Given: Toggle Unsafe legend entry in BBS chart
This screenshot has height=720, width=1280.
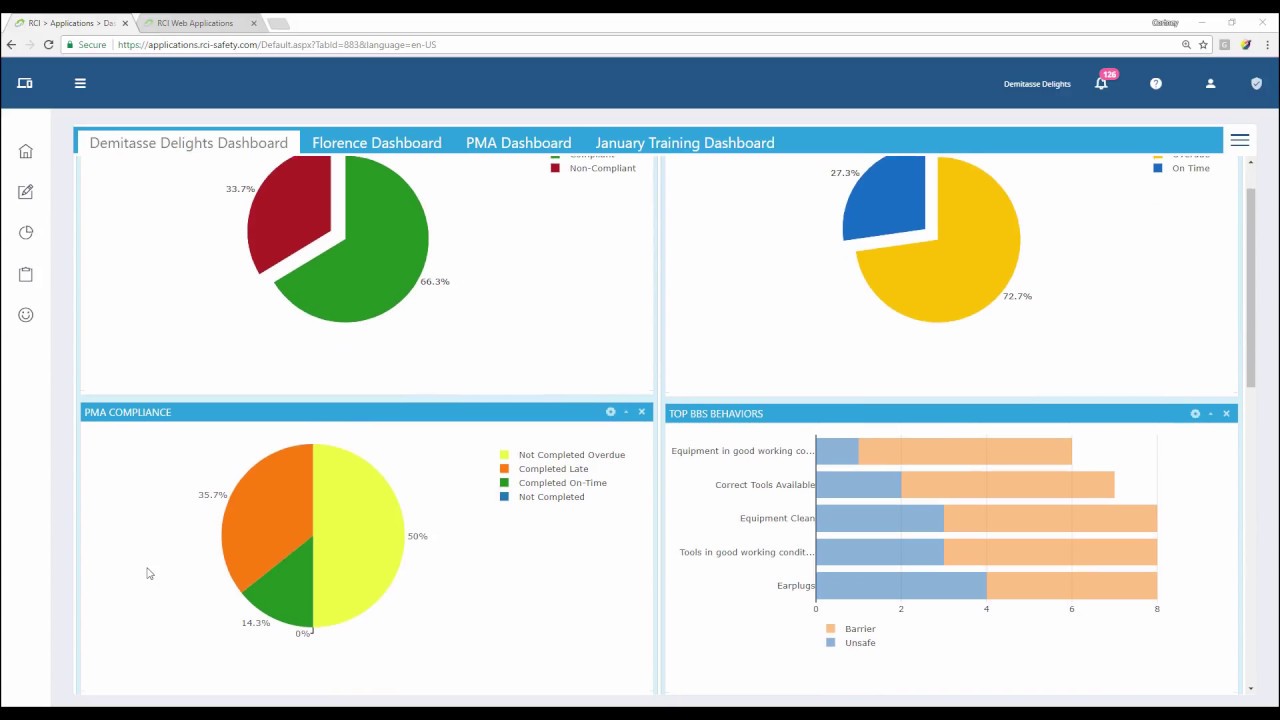Looking at the screenshot, I should click(851, 643).
